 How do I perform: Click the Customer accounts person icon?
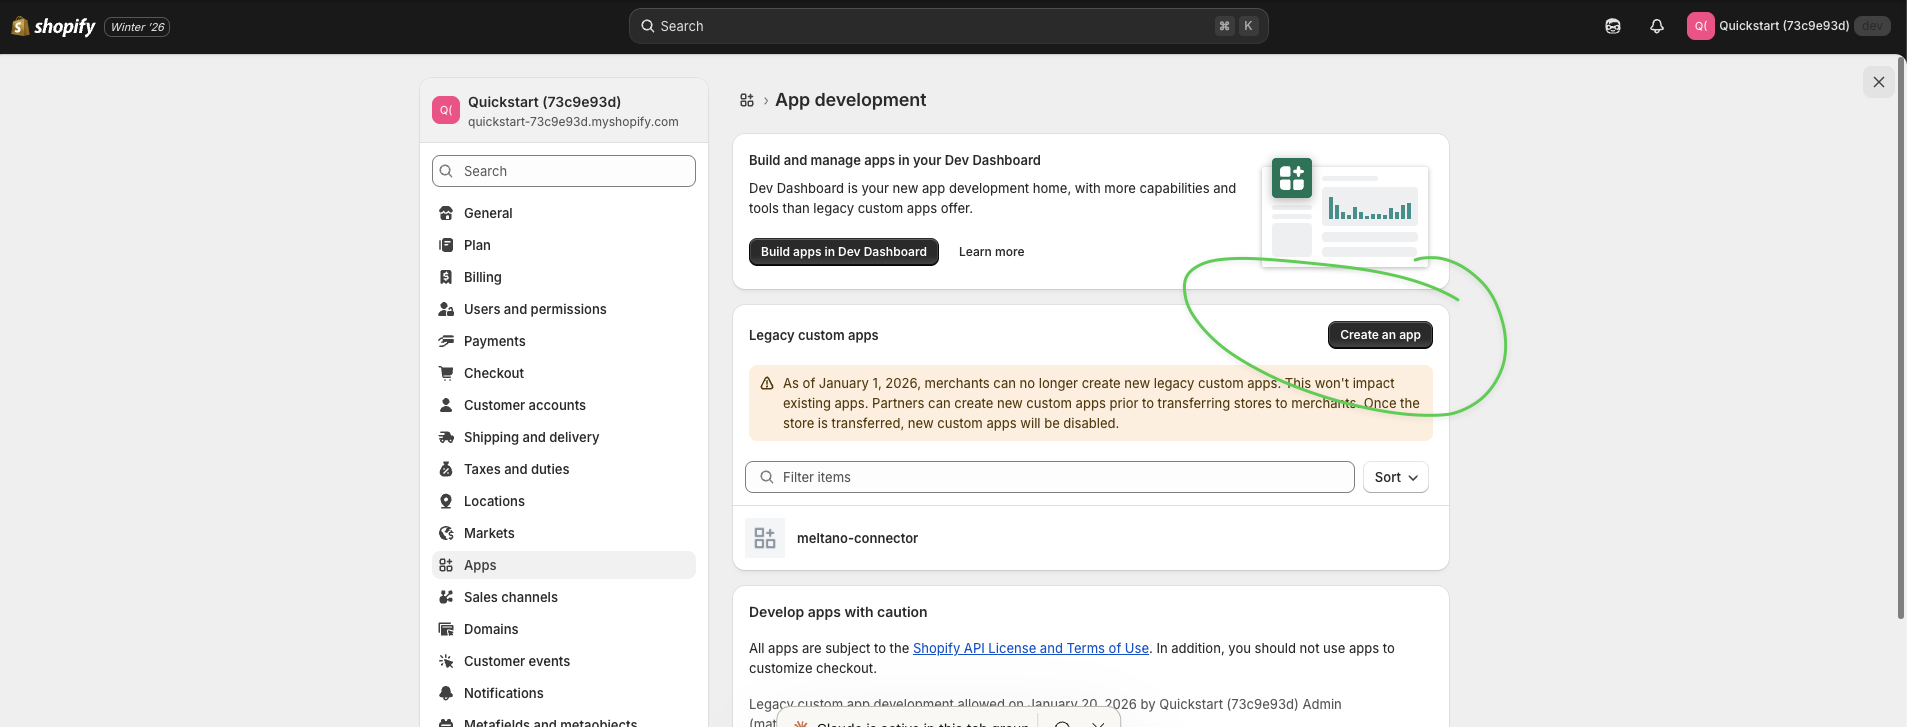446,405
